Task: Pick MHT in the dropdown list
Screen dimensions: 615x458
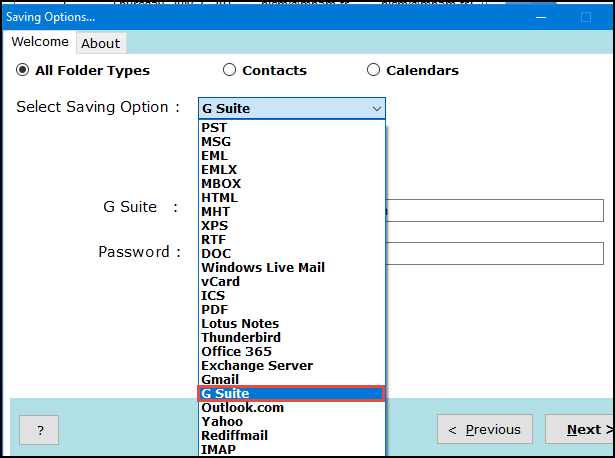Action: [x=292, y=212]
